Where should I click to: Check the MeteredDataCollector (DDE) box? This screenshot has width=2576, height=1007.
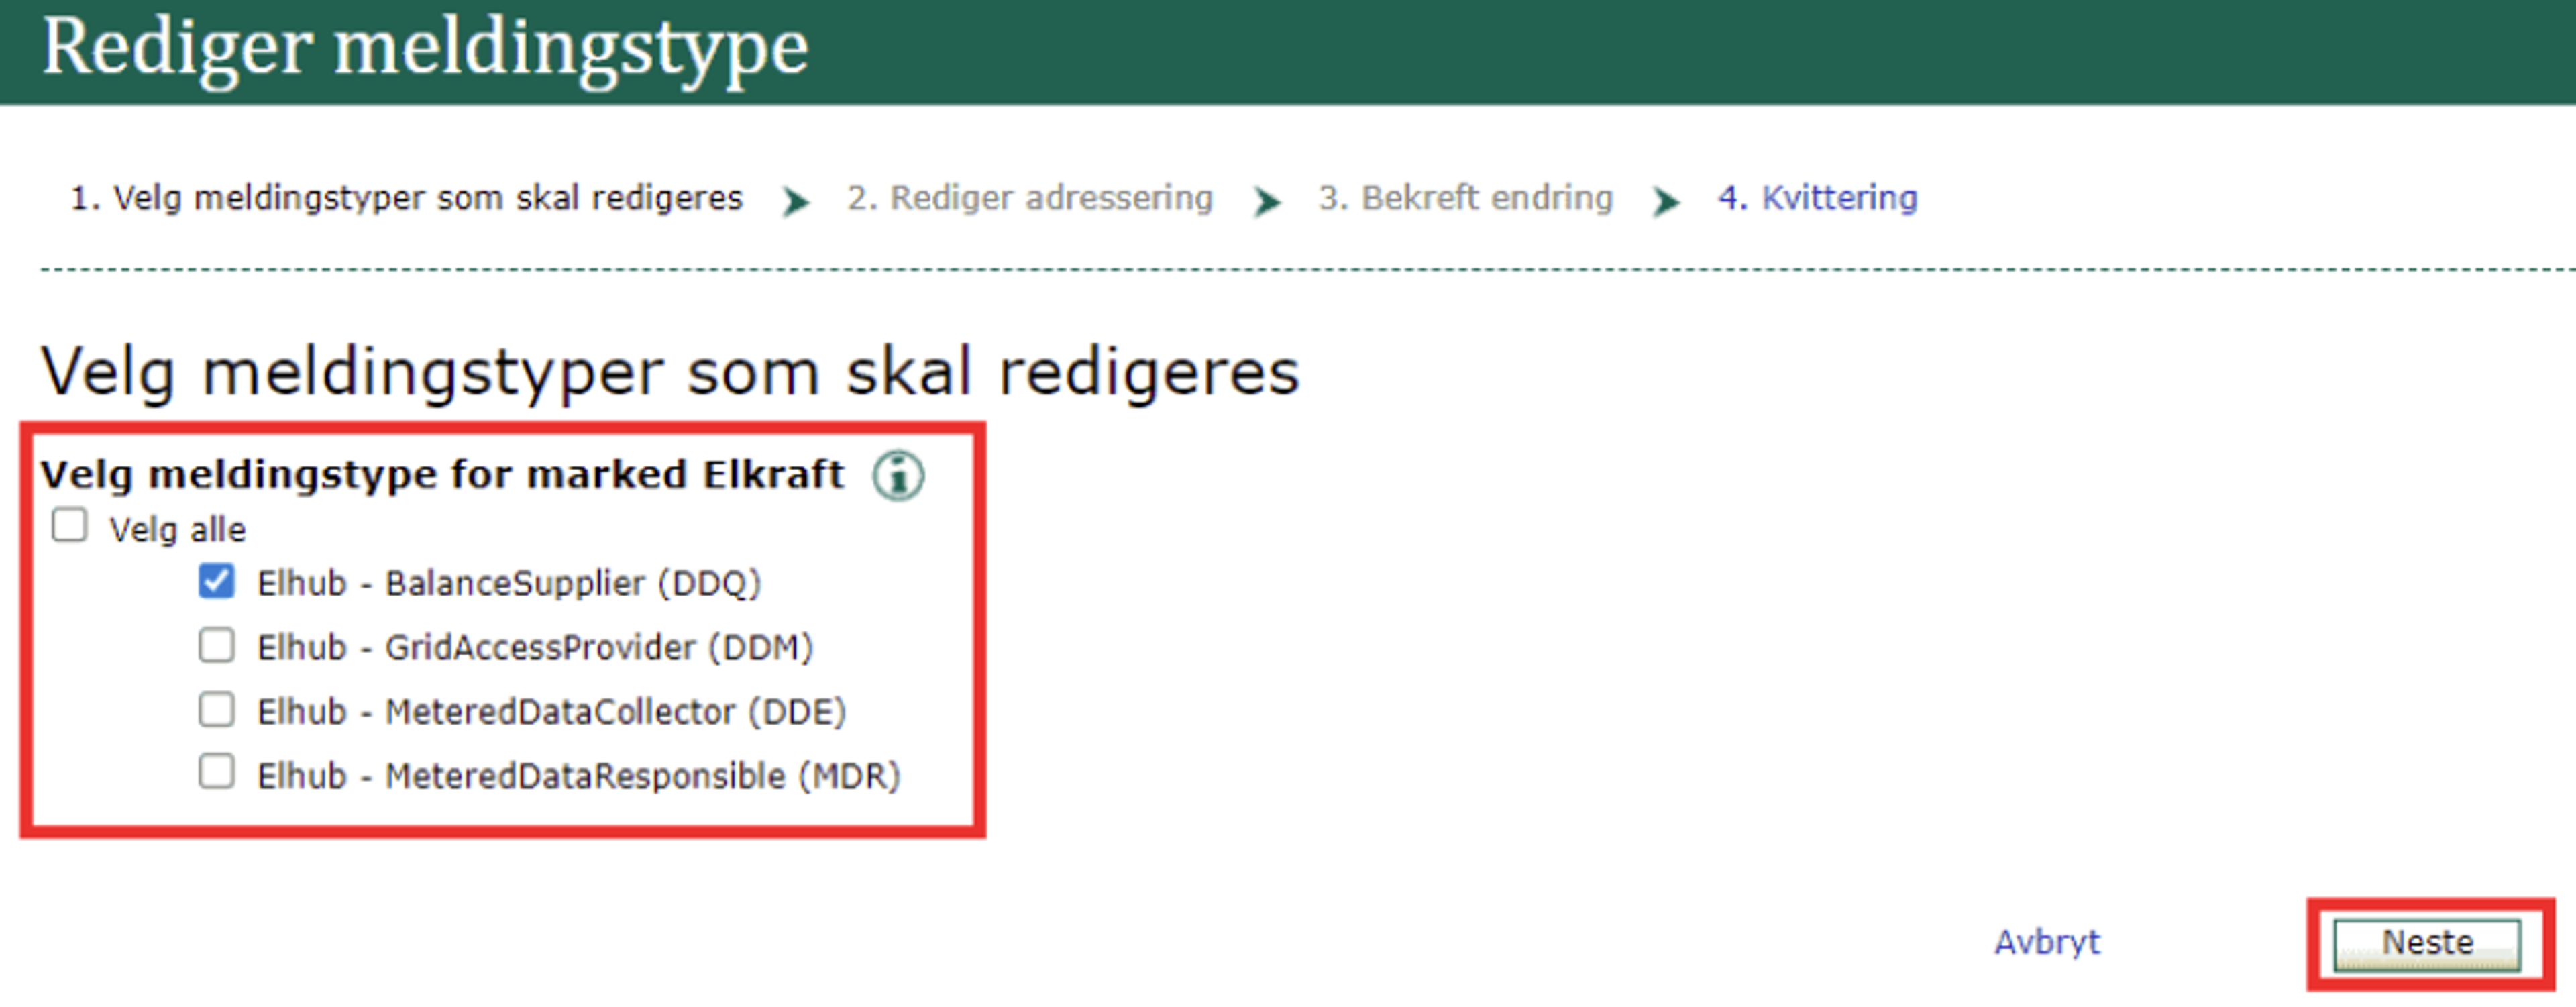(216, 709)
